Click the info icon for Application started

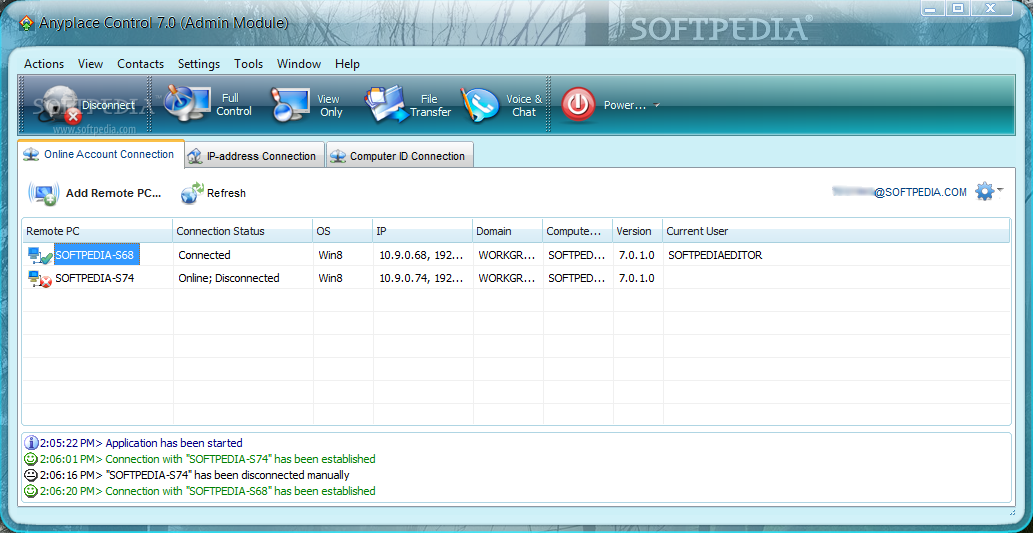click(x=31, y=443)
